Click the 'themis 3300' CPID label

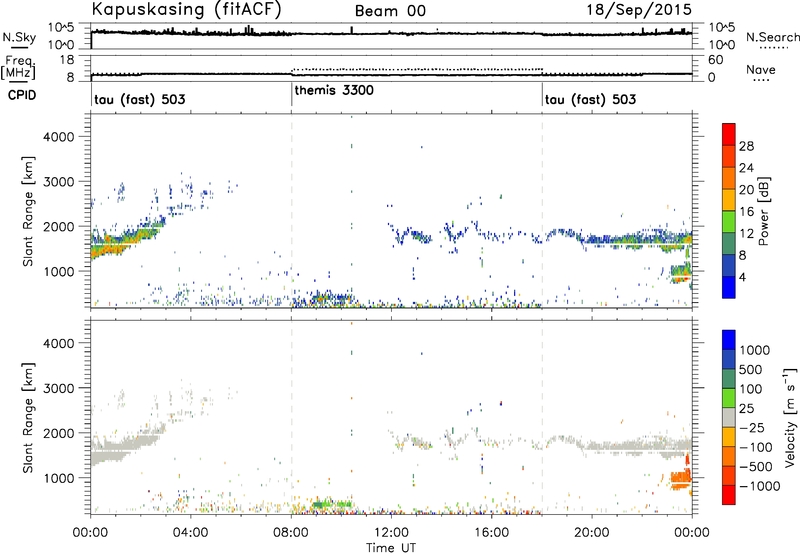tap(334, 90)
